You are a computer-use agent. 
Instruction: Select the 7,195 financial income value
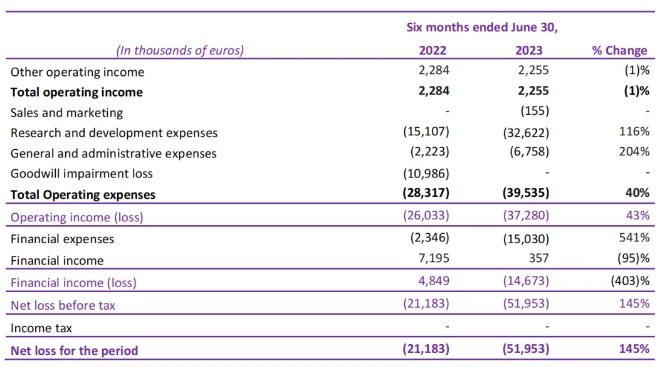pyautogui.click(x=434, y=258)
